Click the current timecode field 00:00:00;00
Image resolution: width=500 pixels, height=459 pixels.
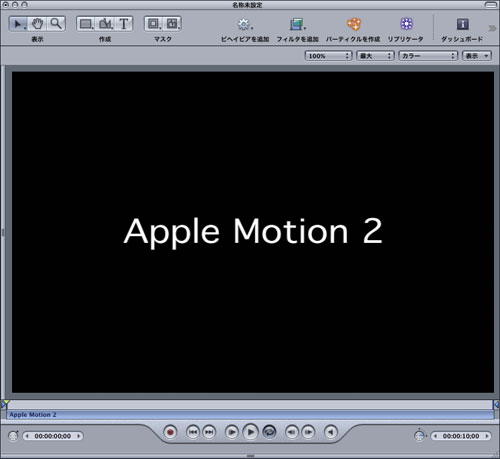click(53, 436)
